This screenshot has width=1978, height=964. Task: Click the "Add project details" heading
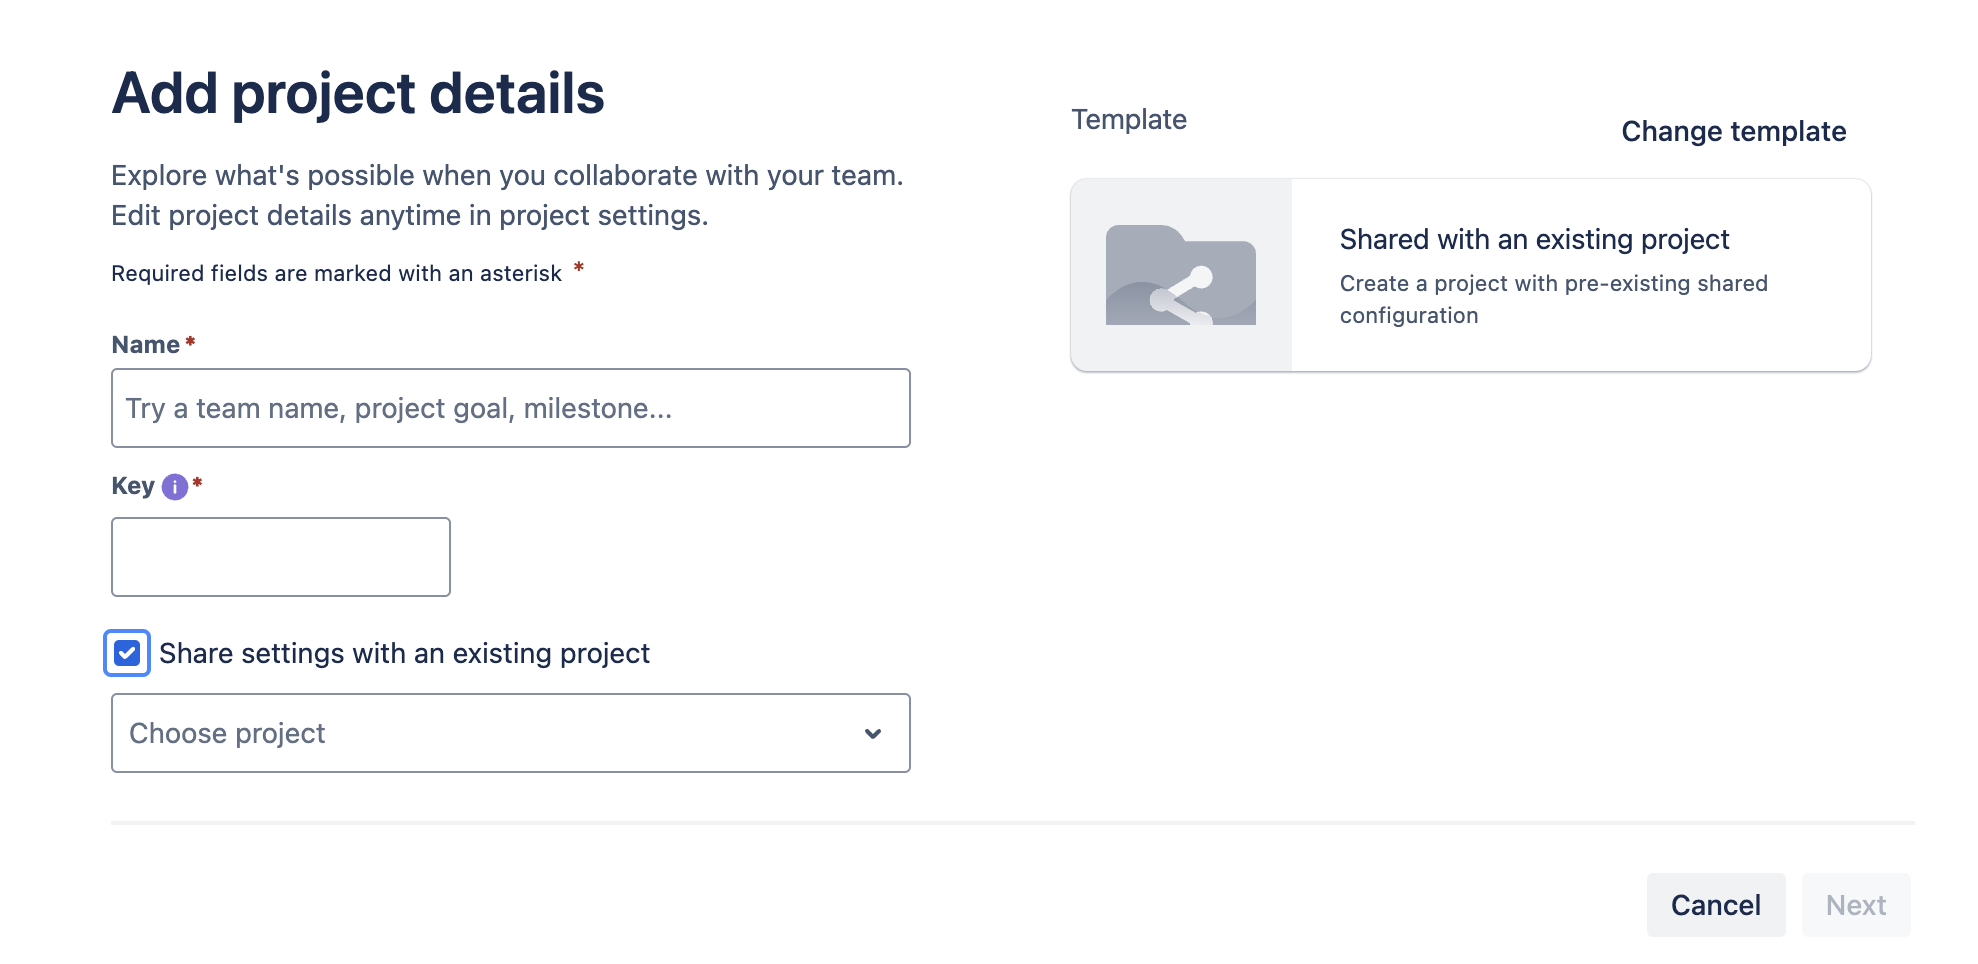coord(357,92)
